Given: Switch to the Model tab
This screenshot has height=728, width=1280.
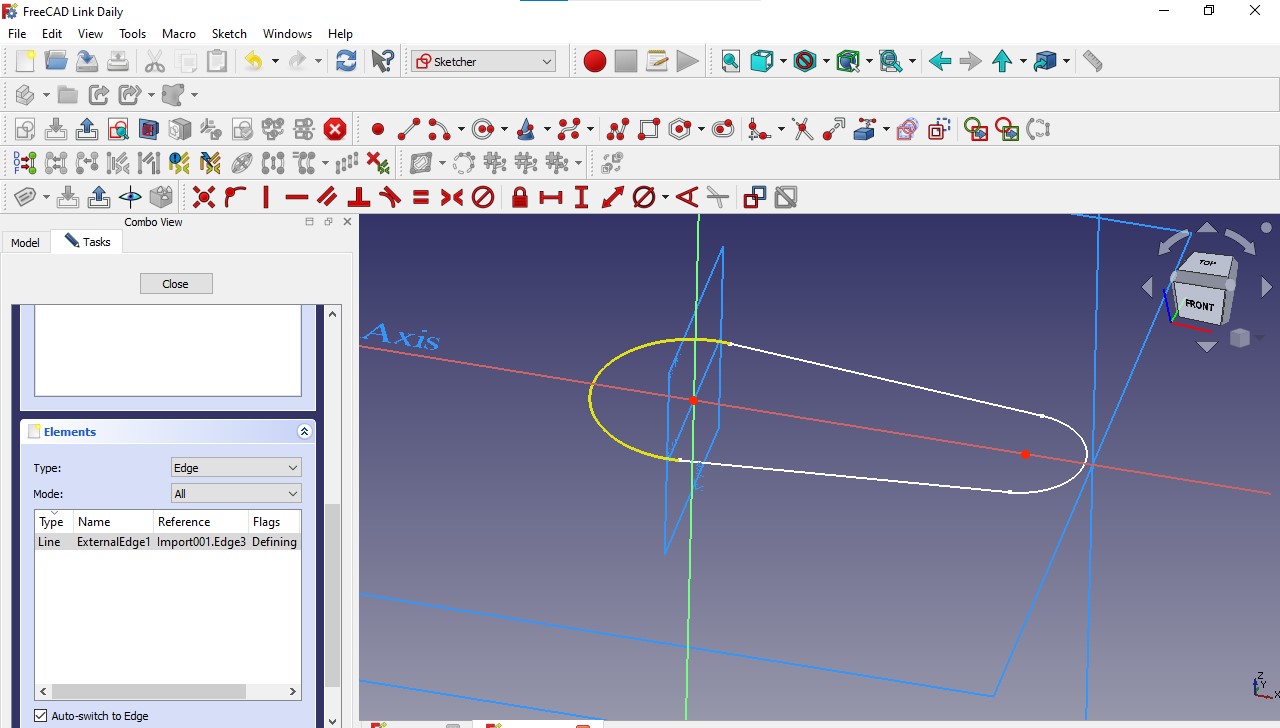Looking at the screenshot, I should 25,242.
